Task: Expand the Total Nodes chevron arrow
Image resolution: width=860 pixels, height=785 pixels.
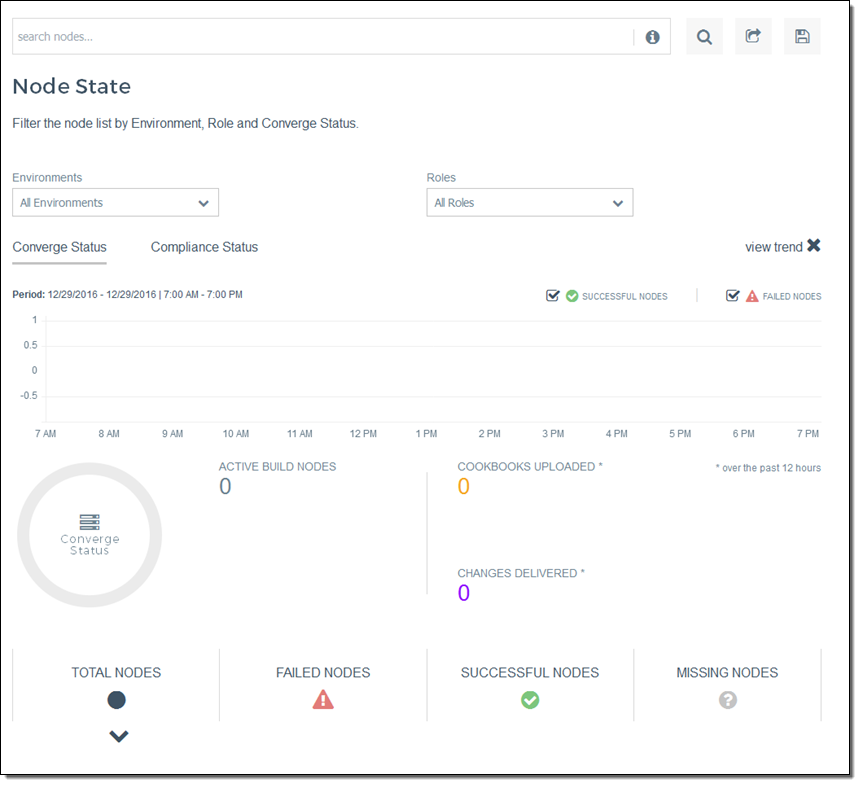Action: pos(118,737)
